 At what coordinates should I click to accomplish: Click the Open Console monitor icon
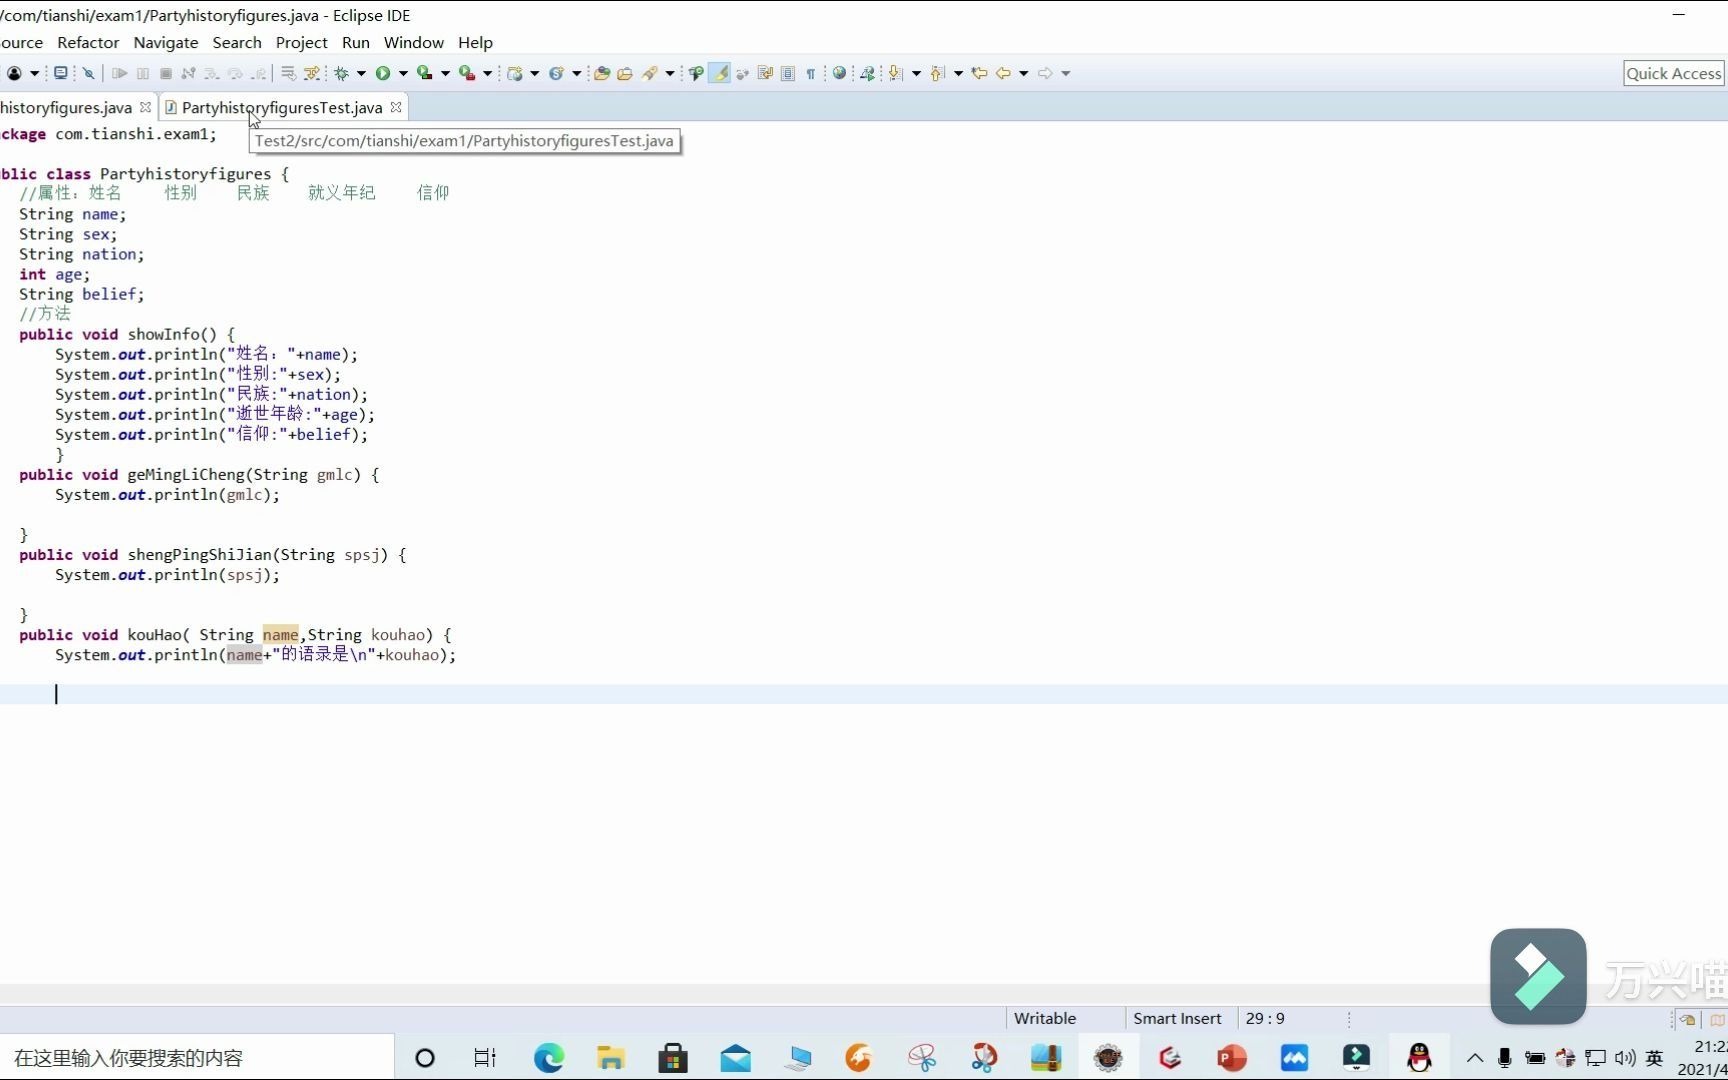coord(60,73)
